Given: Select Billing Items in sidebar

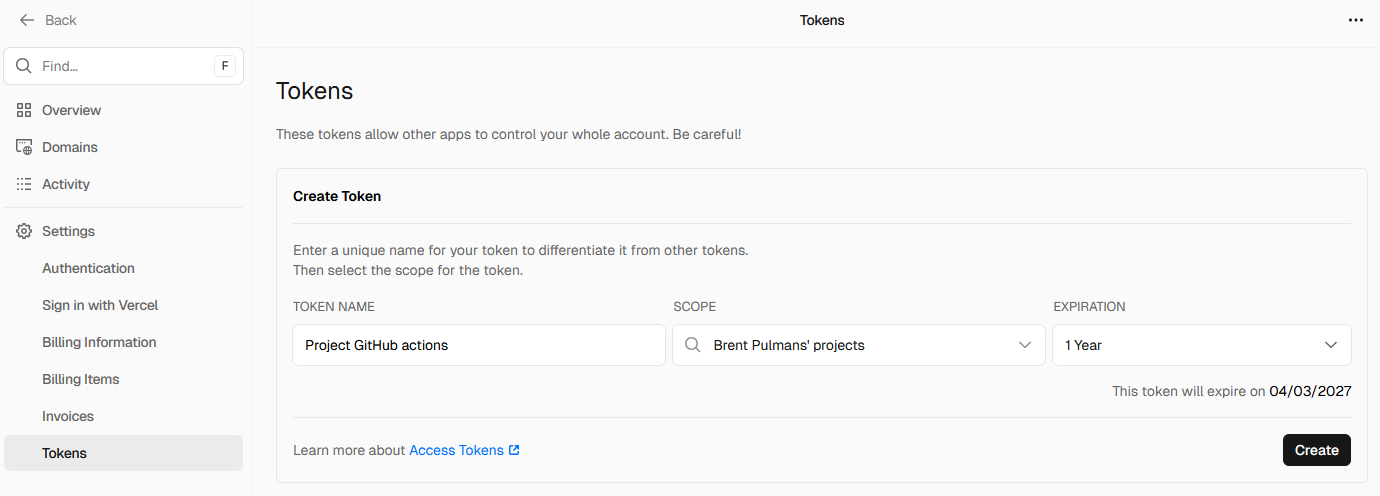Looking at the screenshot, I should (x=80, y=379).
